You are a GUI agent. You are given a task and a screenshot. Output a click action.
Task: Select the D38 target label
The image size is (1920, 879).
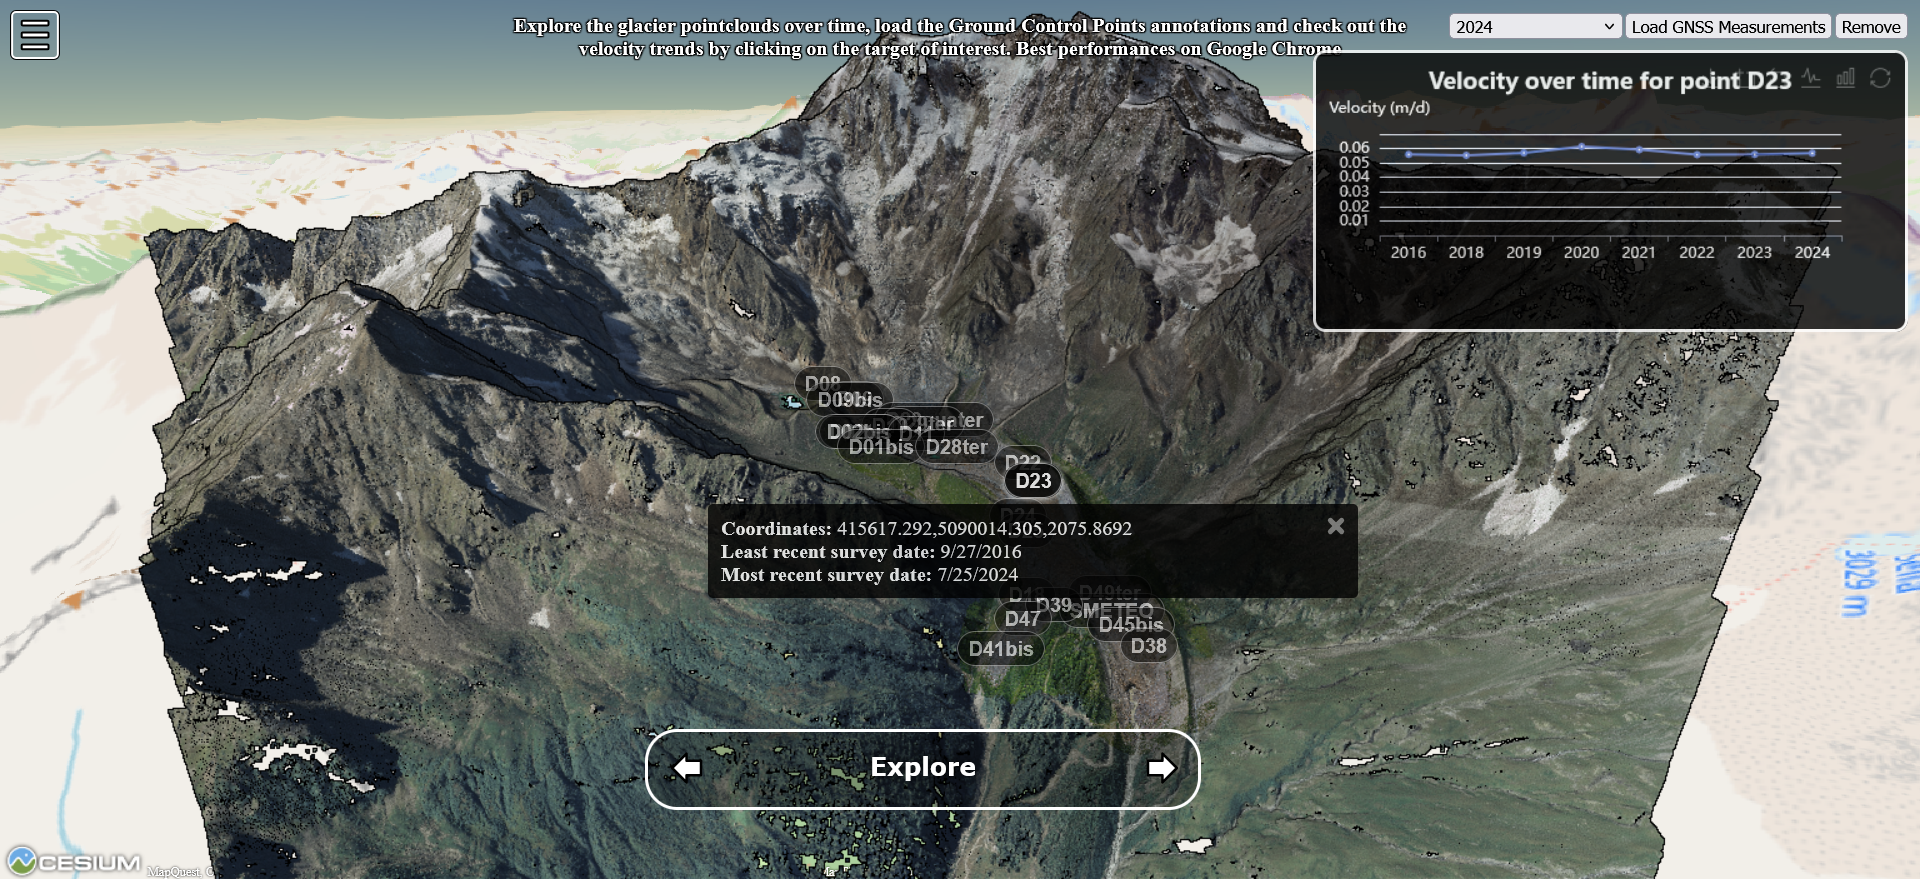coord(1148,646)
